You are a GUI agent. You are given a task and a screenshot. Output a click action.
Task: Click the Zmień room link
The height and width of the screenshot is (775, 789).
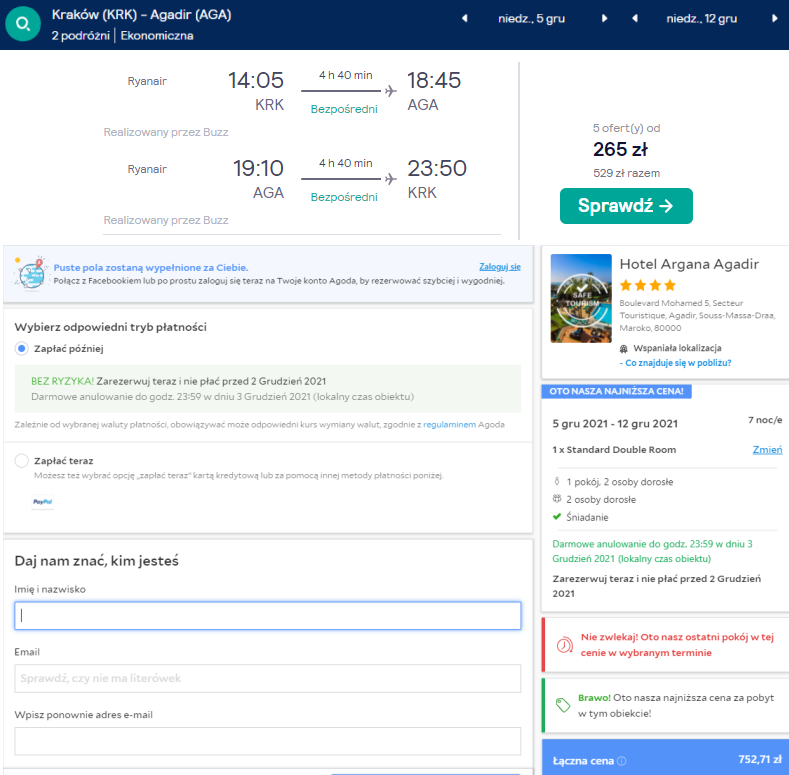pos(767,449)
